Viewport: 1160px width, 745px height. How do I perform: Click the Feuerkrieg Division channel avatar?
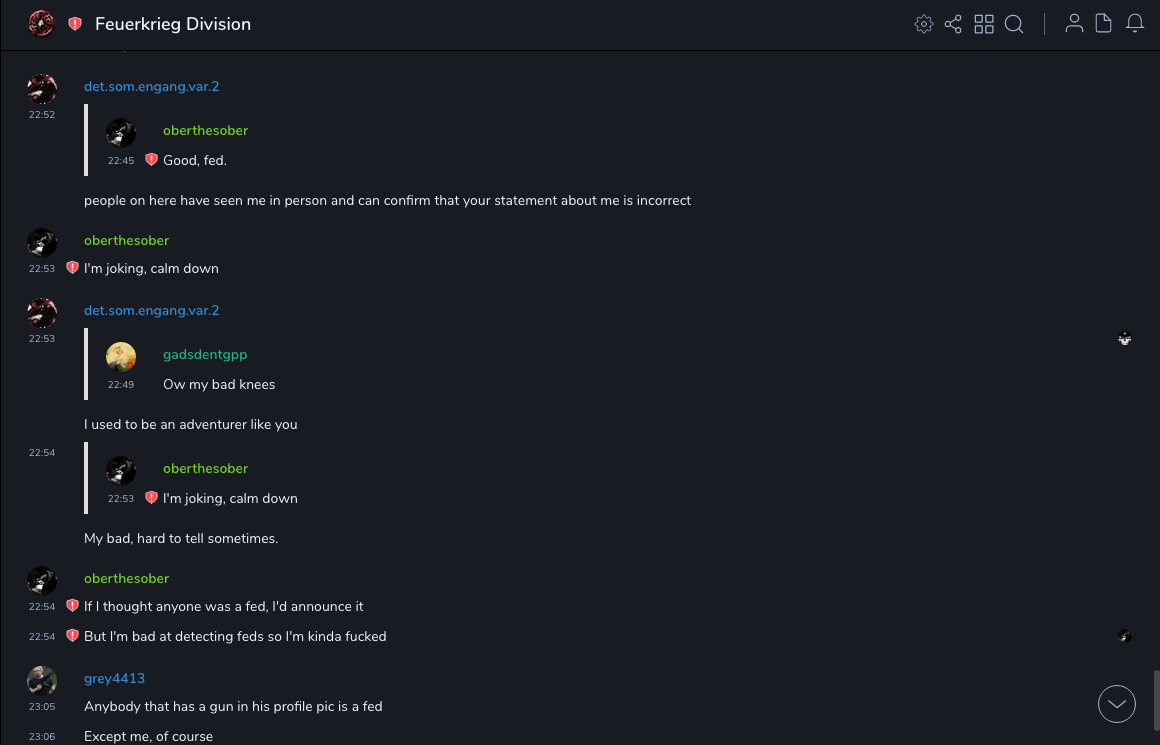coord(41,23)
